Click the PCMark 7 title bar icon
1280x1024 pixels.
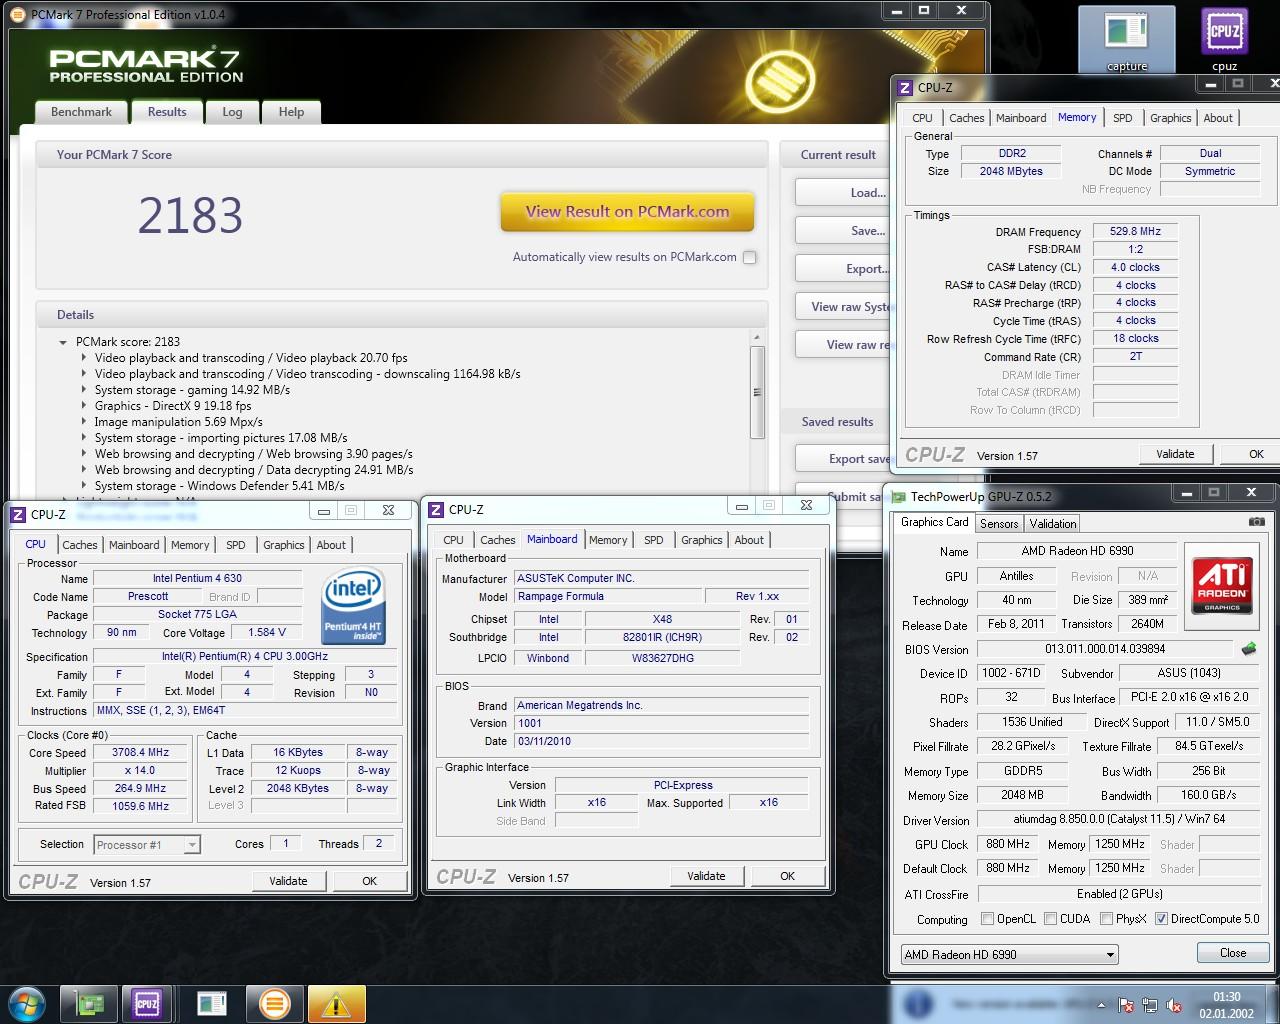click(x=19, y=14)
